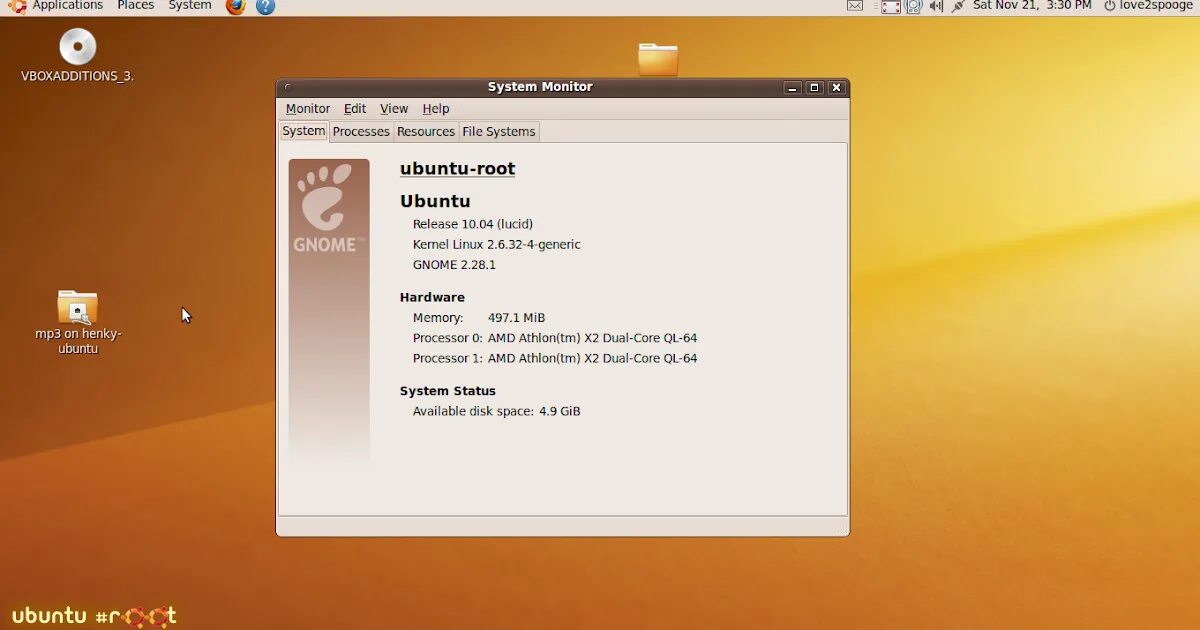Click the Hardware section heading

(x=432, y=297)
